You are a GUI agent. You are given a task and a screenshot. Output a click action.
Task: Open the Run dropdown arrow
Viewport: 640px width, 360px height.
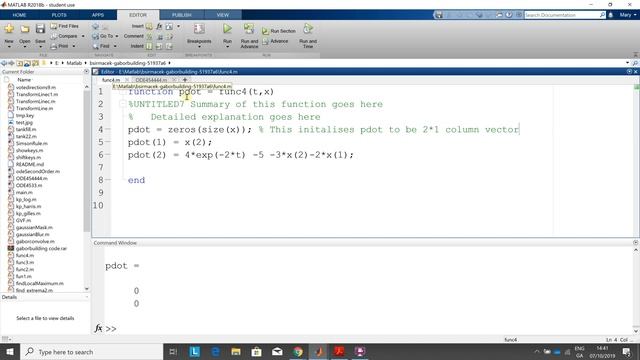click(227, 47)
